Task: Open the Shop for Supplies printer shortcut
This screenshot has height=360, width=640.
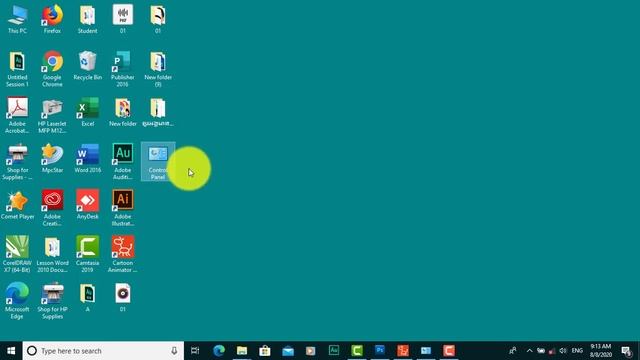Action: 17,162
